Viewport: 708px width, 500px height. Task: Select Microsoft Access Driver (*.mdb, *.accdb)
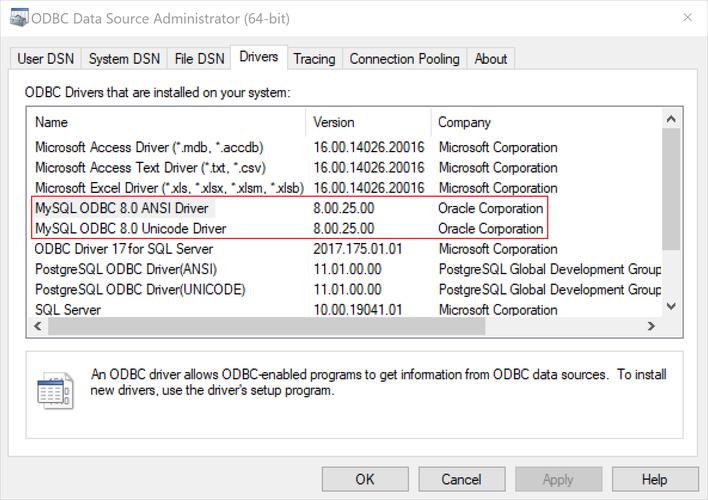[x=149, y=147]
